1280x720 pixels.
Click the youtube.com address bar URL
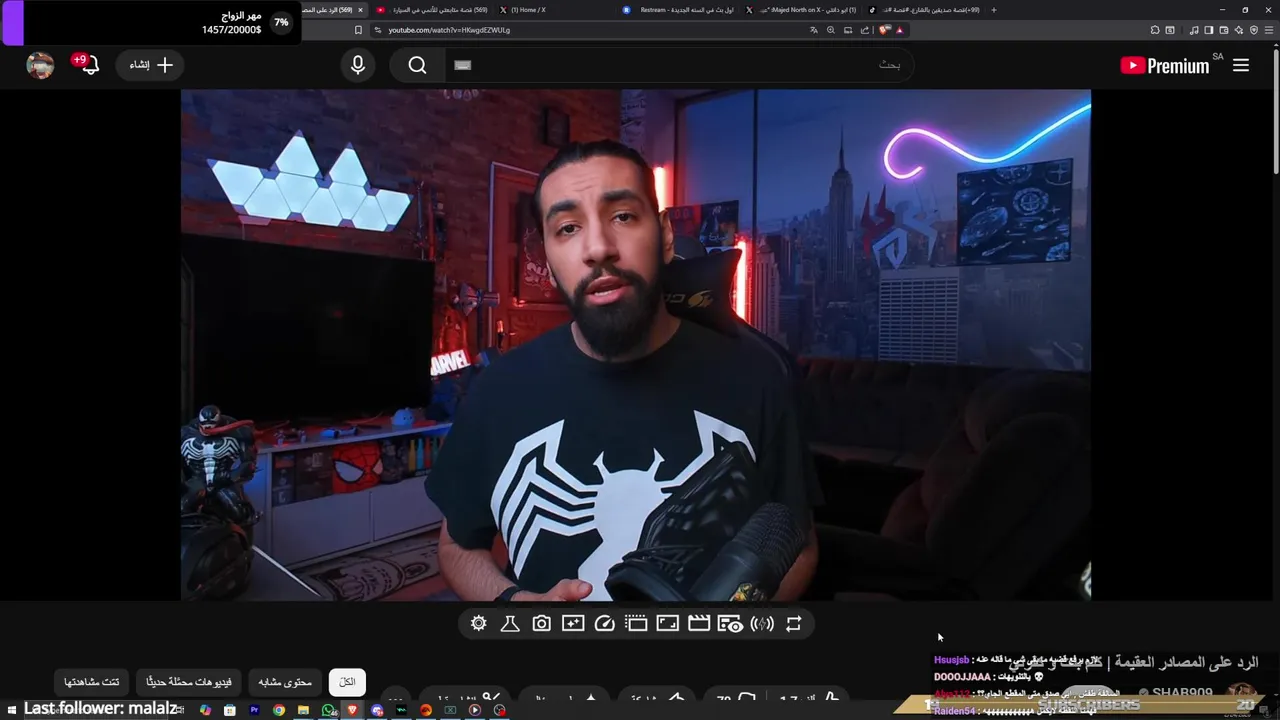coord(449,30)
